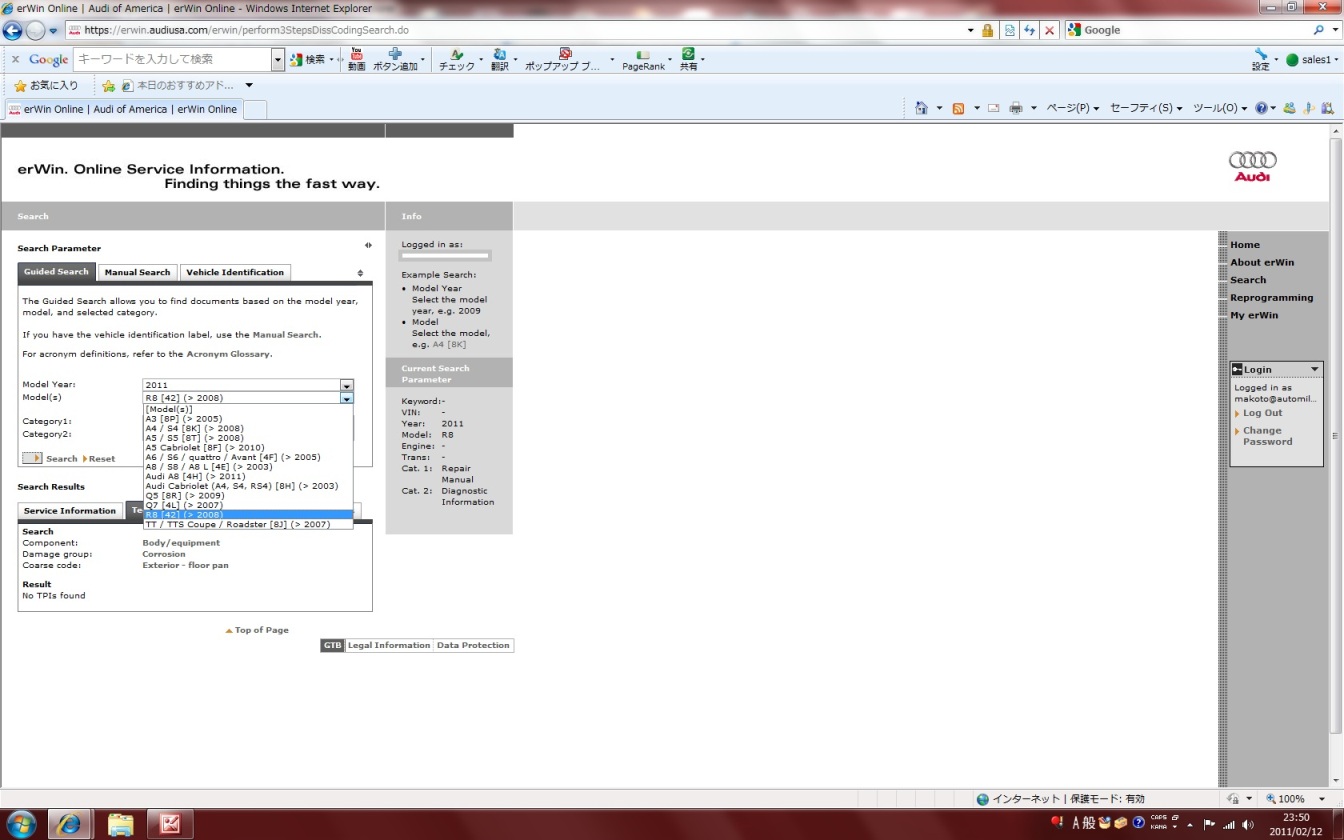1344x840 pixels.
Task: Select the erWin Online browser tab
Action: (123, 109)
